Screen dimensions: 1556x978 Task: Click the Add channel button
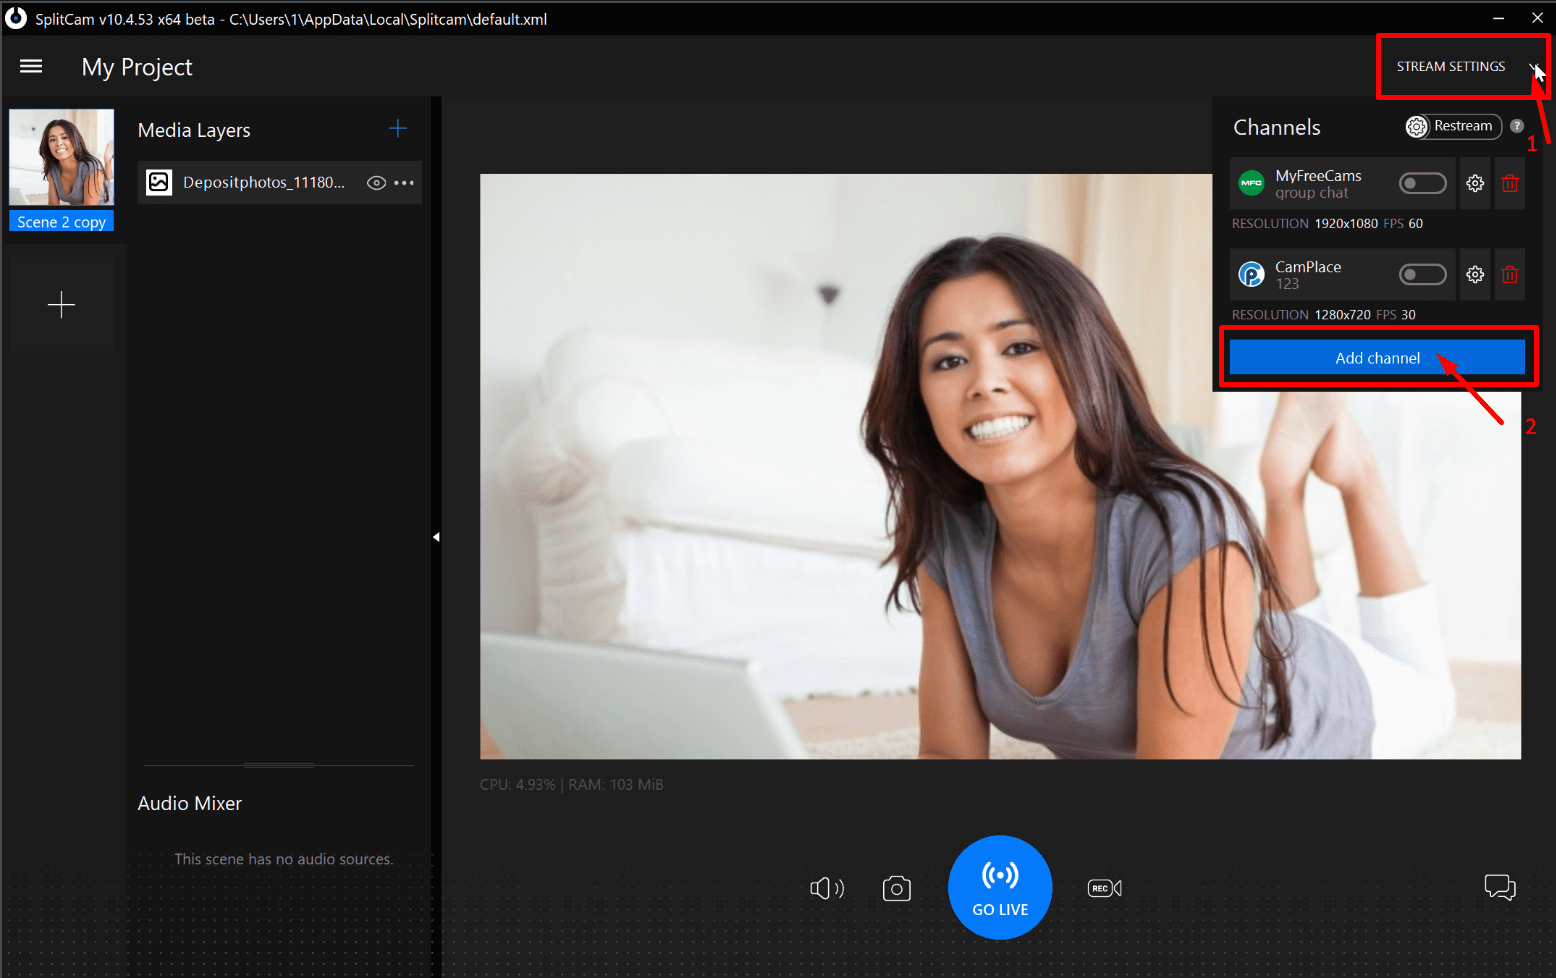point(1378,357)
